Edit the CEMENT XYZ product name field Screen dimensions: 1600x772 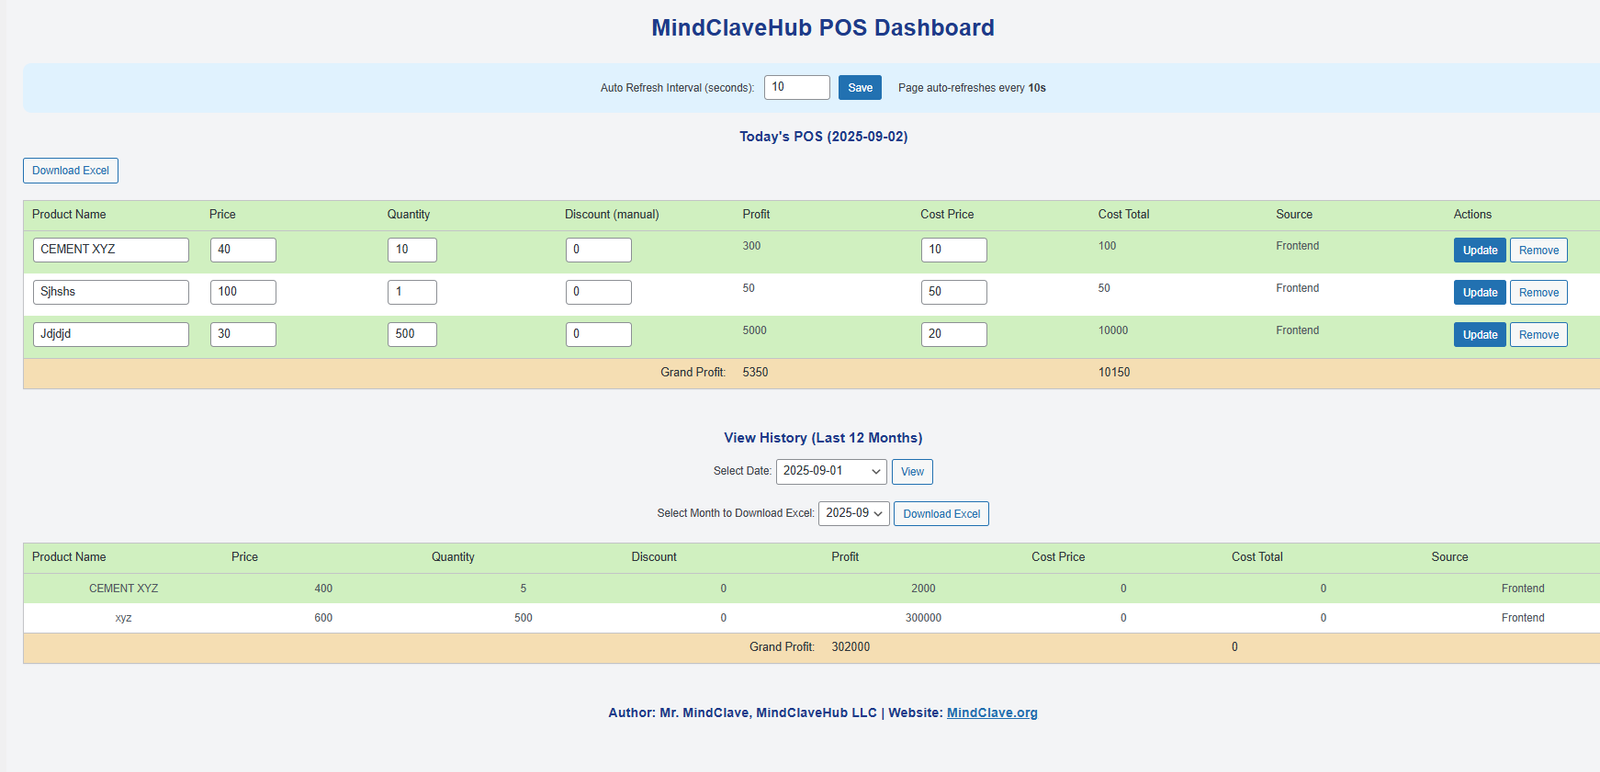click(111, 250)
